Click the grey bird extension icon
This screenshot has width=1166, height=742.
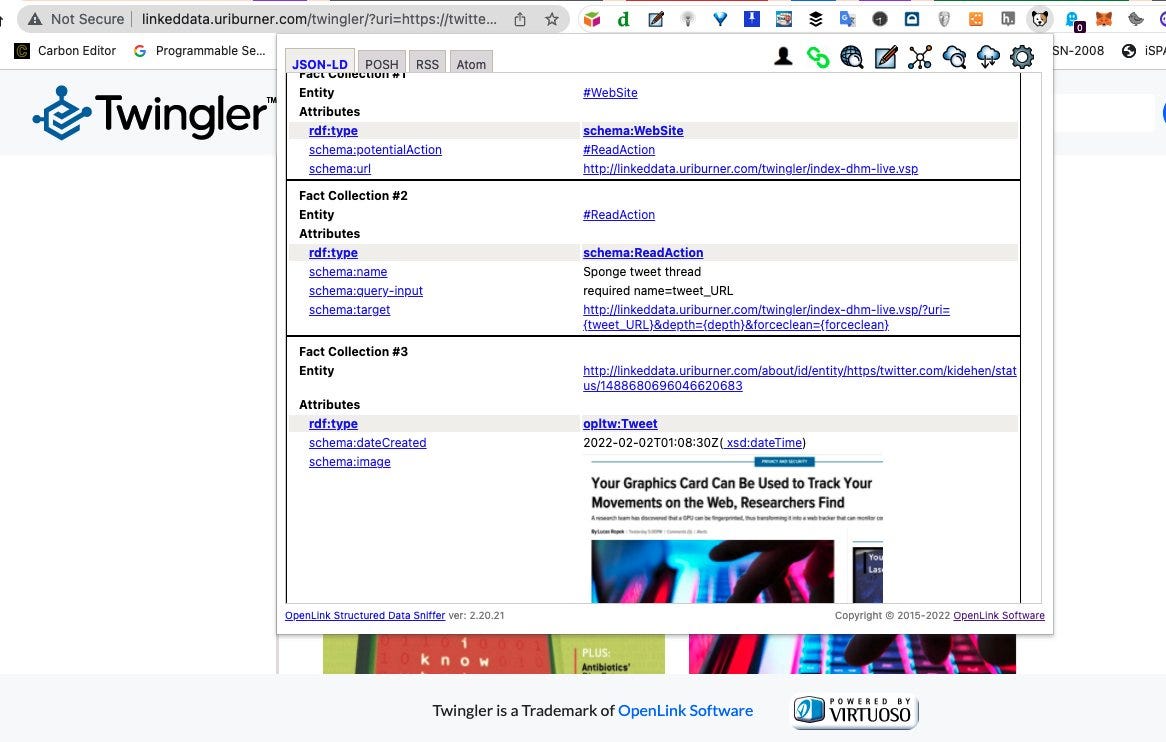point(1136,19)
